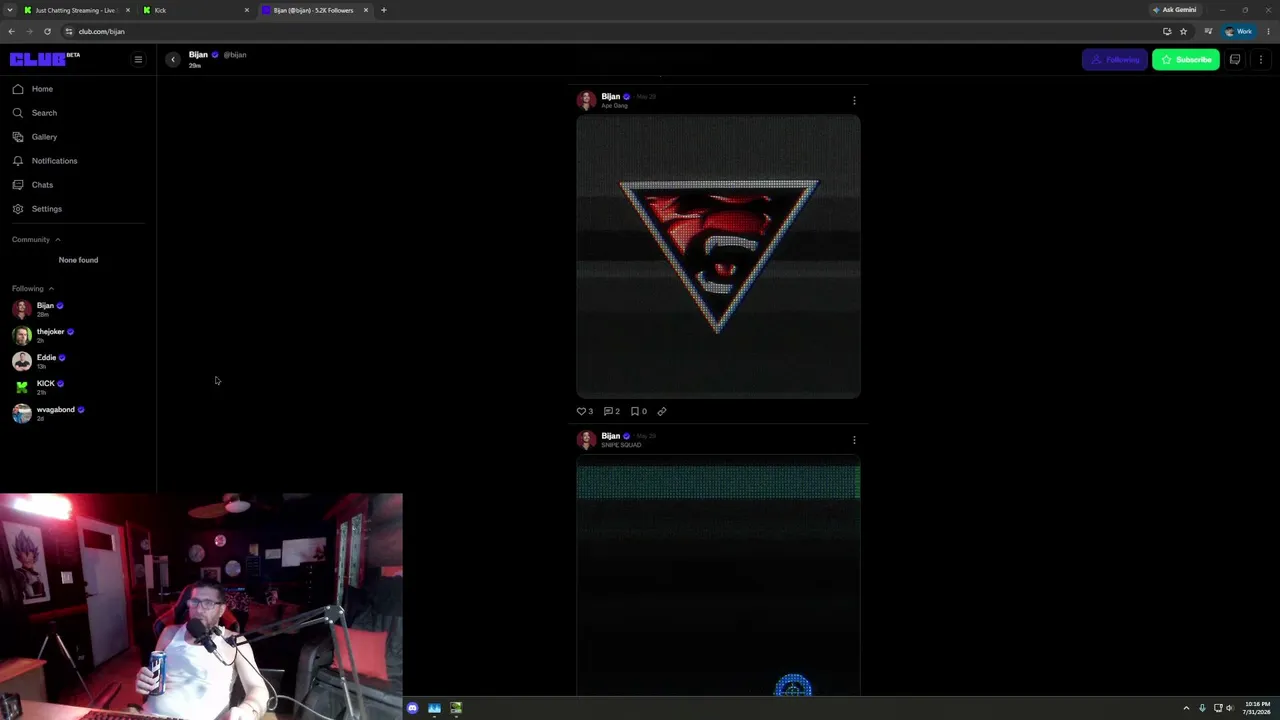Image resolution: width=1280 pixels, height=720 pixels.
Task: Open Discord from the taskbar
Action: (412, 708)
